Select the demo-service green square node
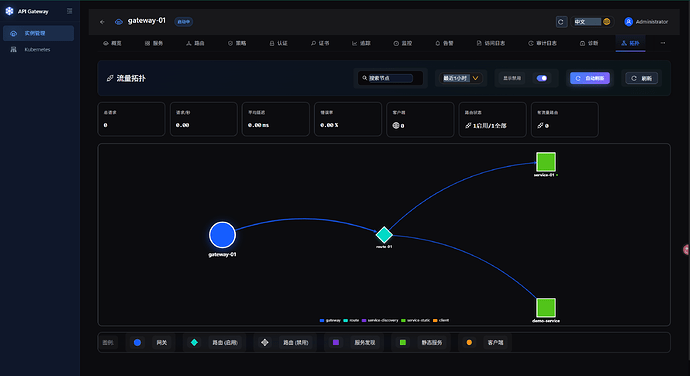The height and width of the screenshot is (376, 690). (x=546, y=307)
